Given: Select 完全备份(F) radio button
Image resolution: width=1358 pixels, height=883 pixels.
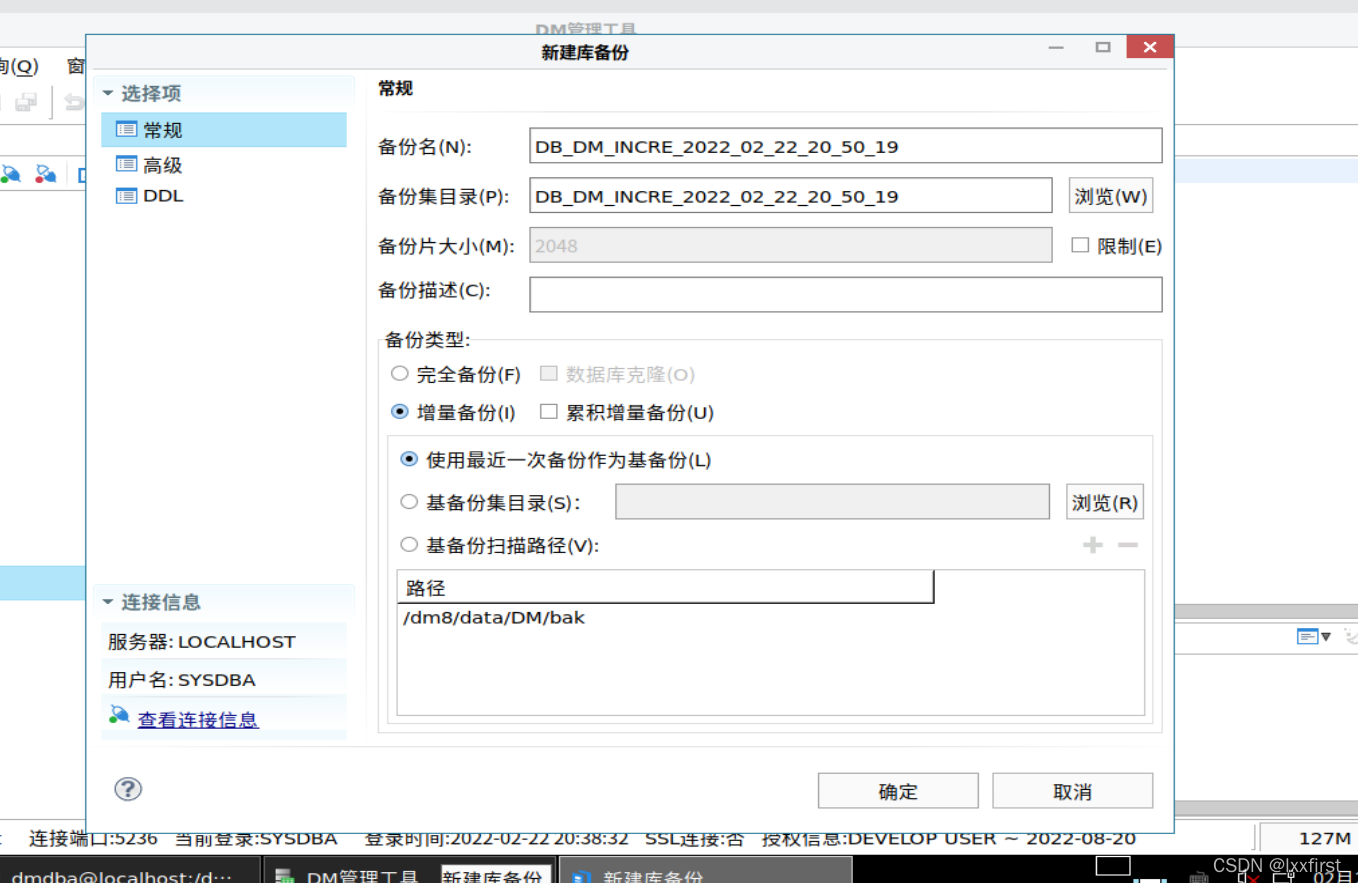Looking at the screenshot, I should coord(400,374).
